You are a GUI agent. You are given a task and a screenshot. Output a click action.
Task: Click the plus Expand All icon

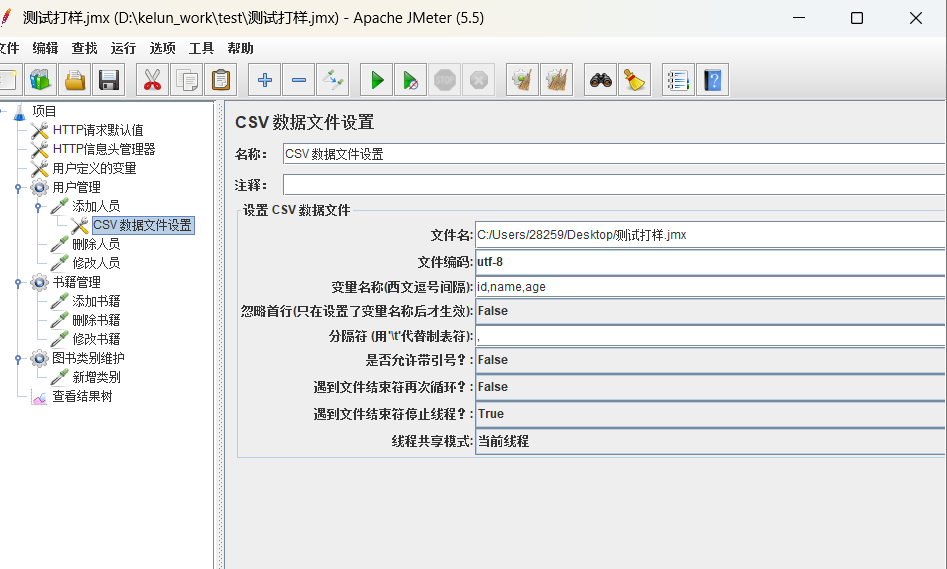click(x=265, y=80)
